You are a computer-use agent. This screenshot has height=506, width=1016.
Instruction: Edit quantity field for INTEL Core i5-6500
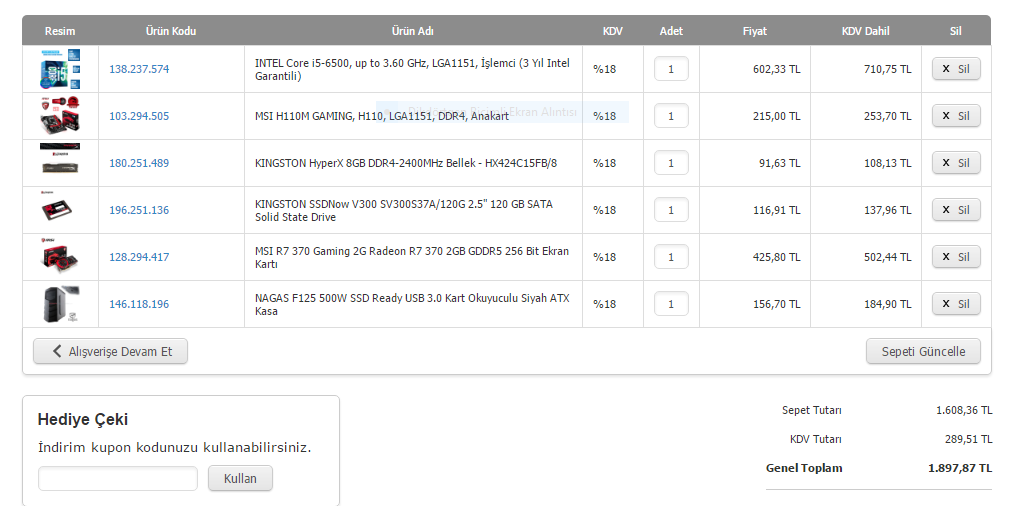[671, 69]
